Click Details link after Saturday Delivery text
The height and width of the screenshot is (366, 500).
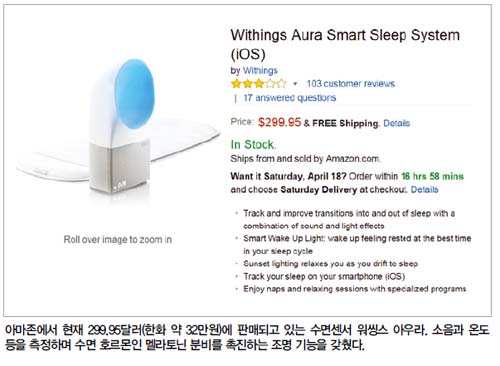(424, 190)
